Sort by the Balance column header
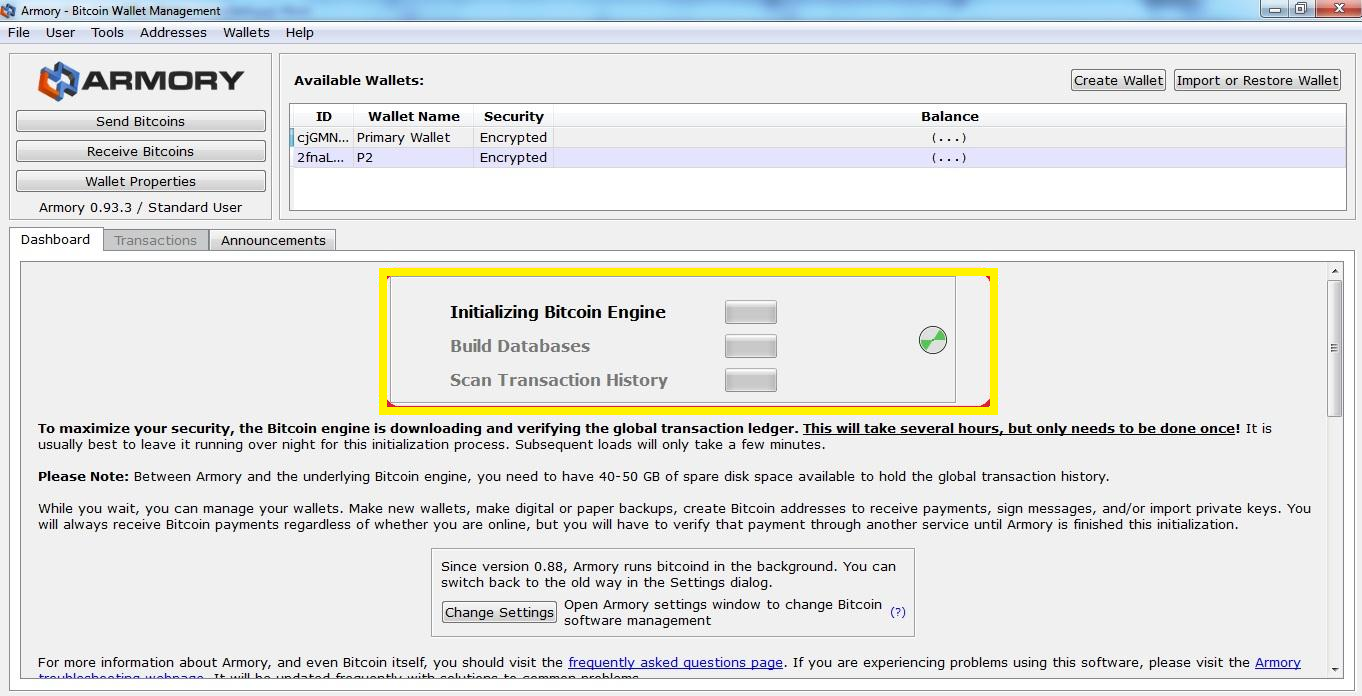This screenshot has width=1362, height=696. [x=949, y=116]
